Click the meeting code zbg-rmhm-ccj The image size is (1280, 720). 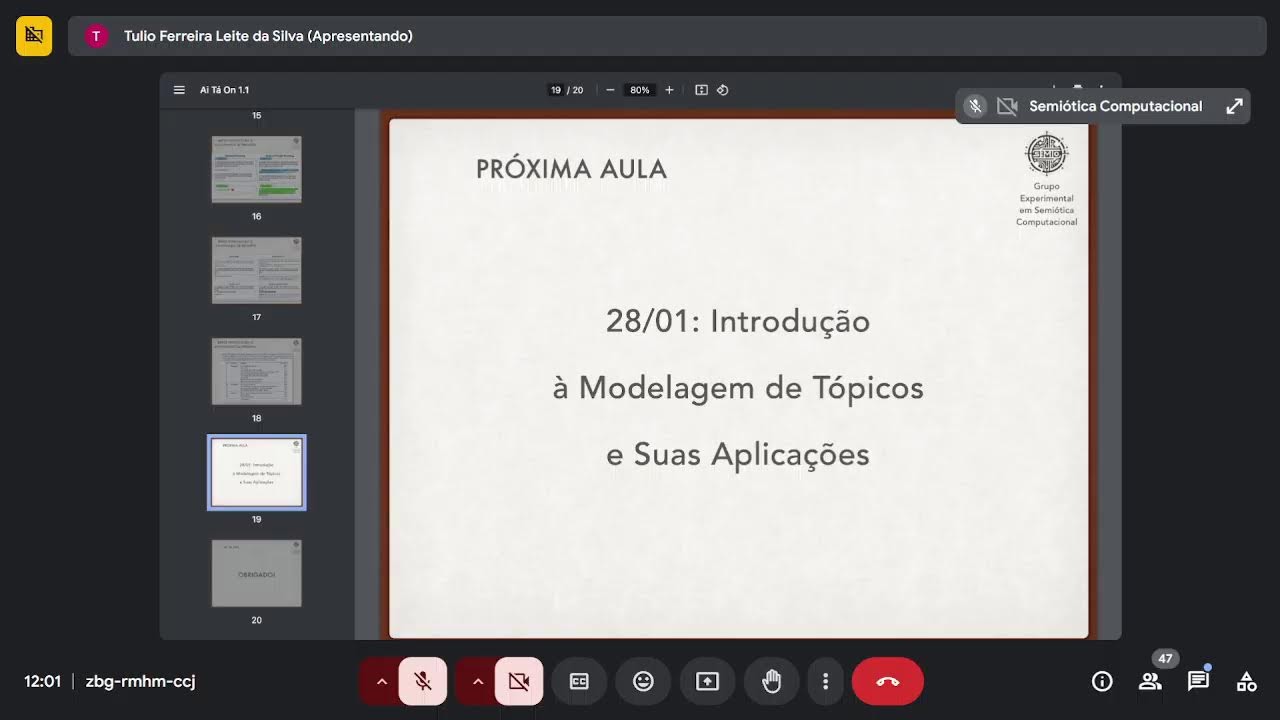141,681
